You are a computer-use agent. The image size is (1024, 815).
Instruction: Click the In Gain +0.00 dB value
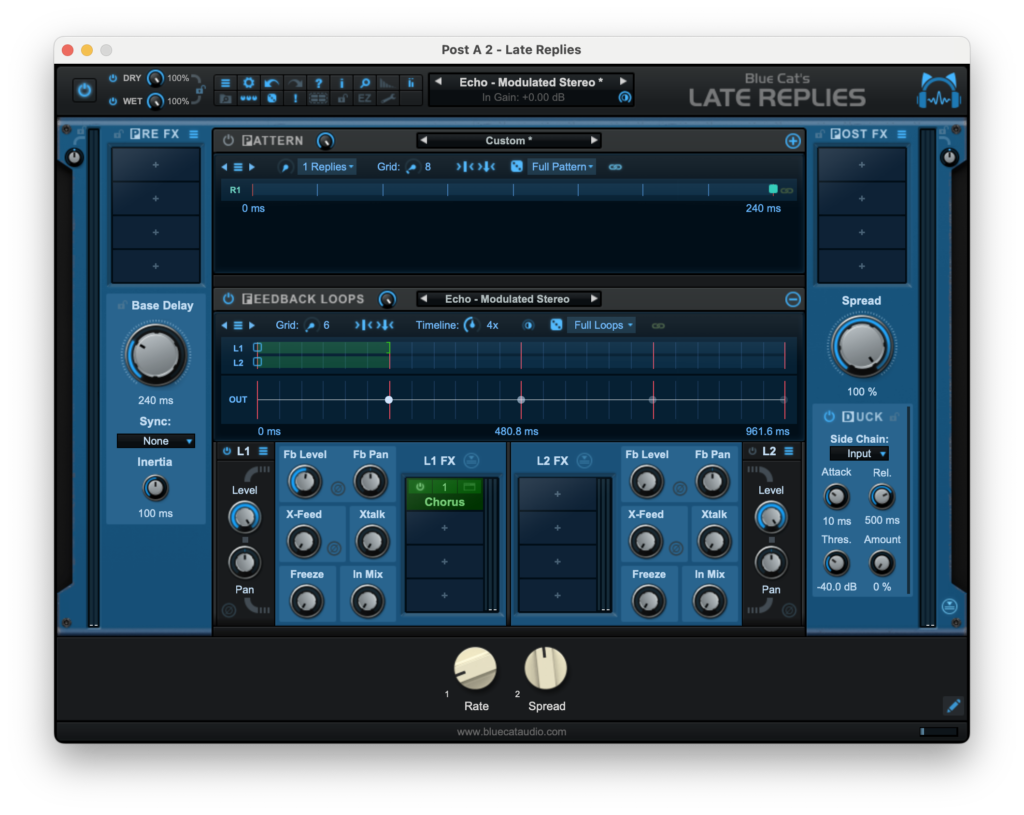[x=523, y=97]
